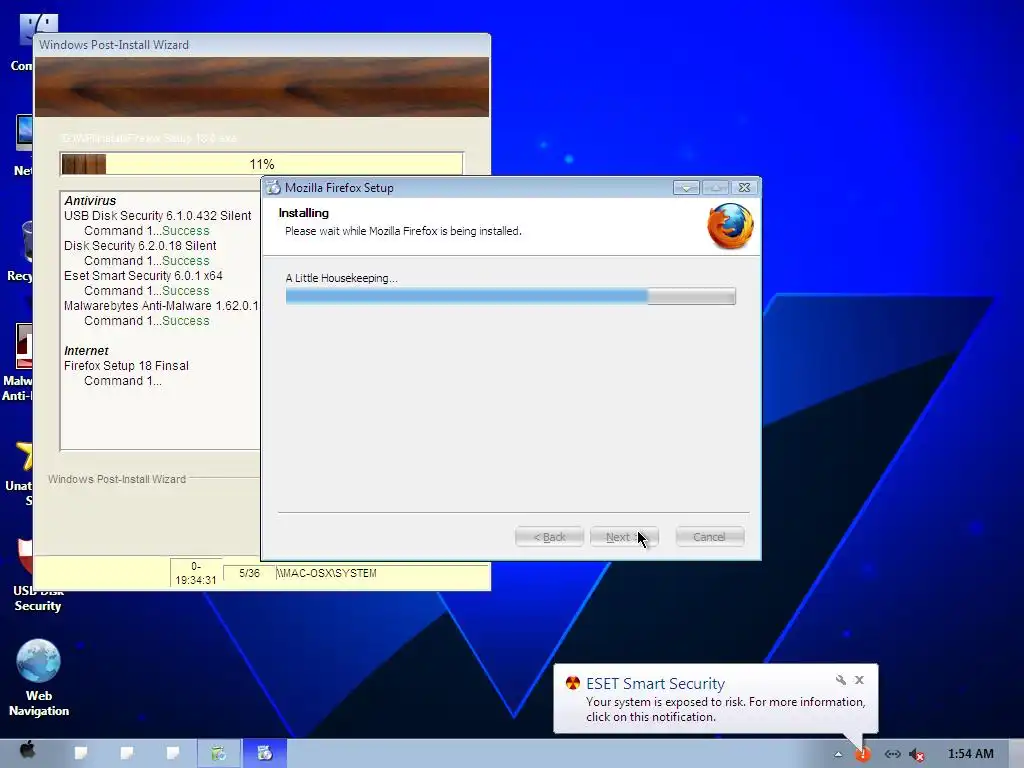This screenshot has height=768, width=1024.
Task: Click the '5/36' counter field
Action: pos(249,573)
